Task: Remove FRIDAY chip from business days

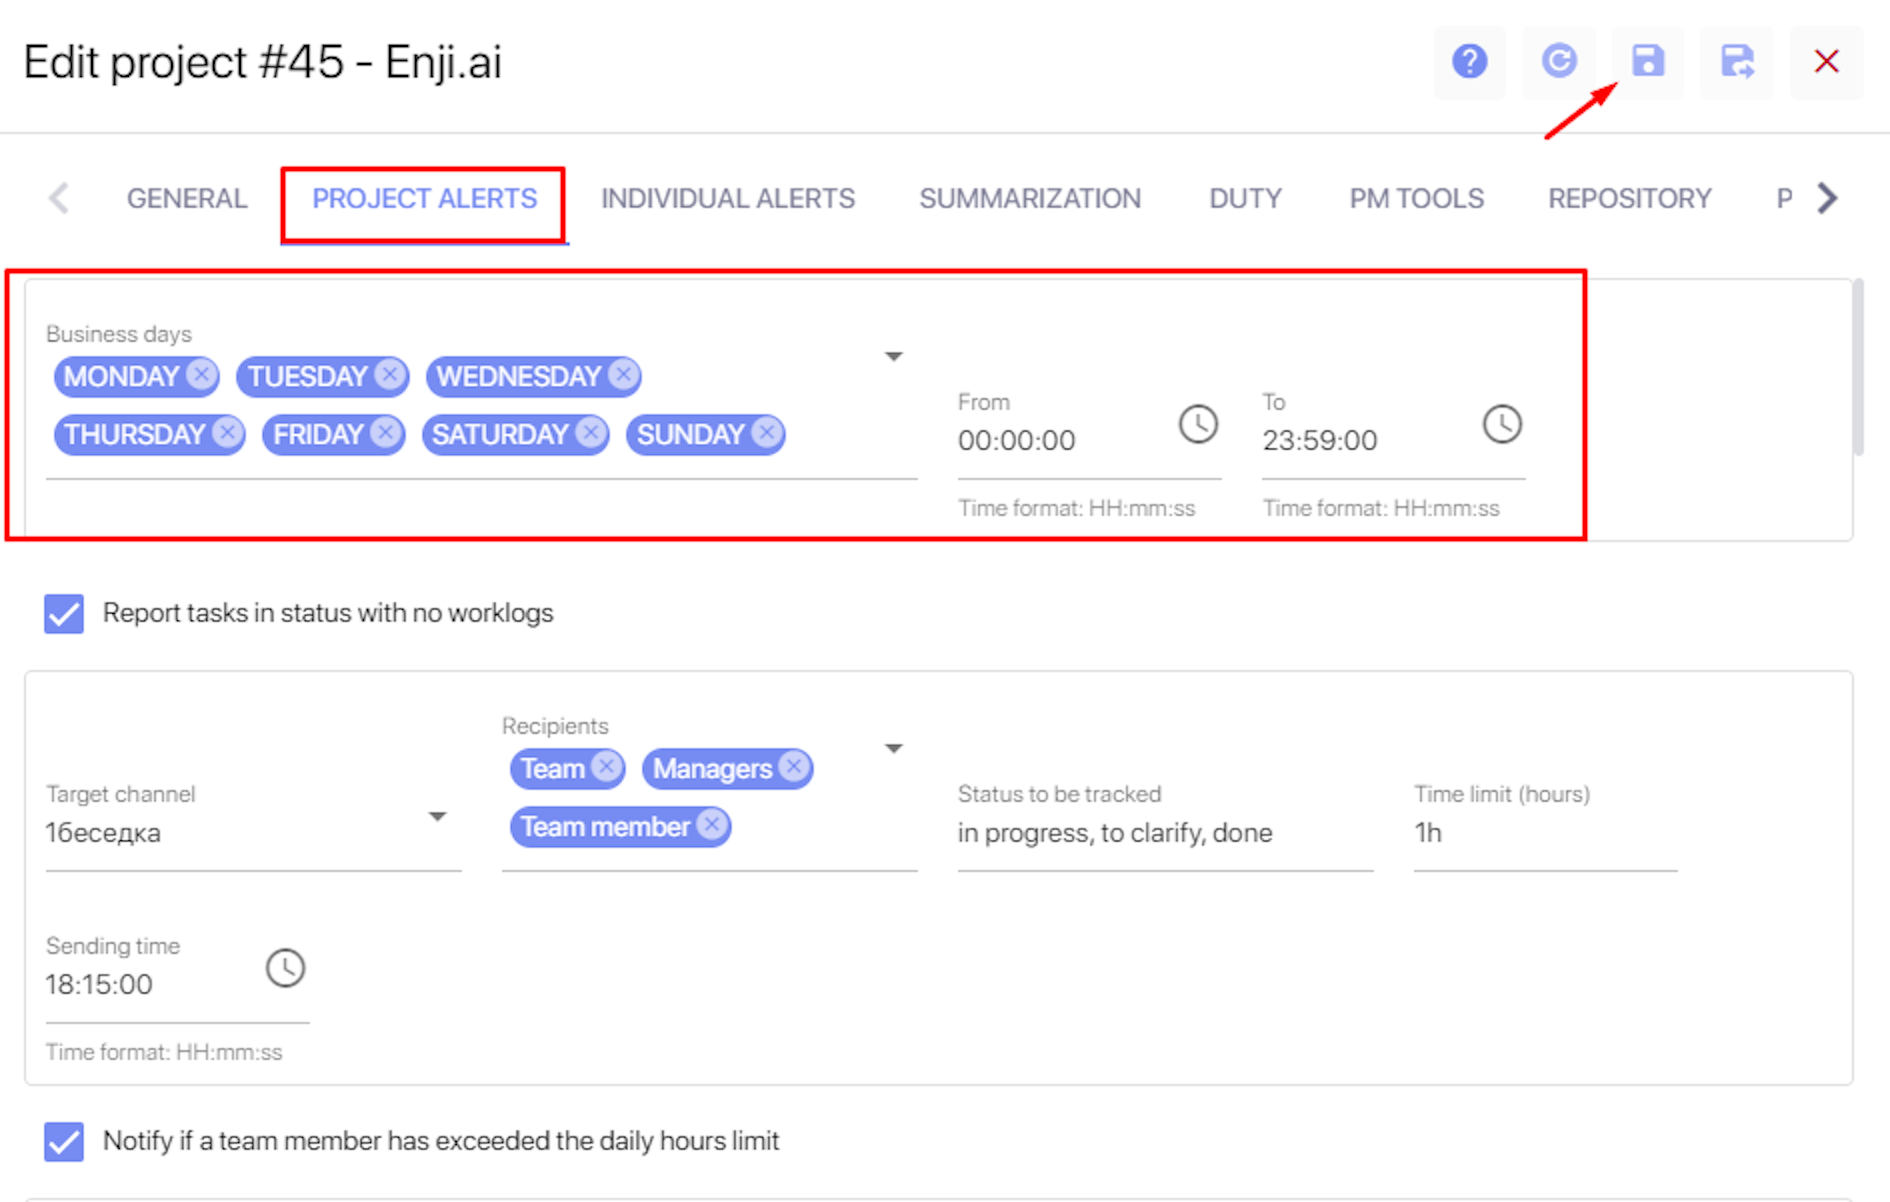Action: tap(385, 433)
